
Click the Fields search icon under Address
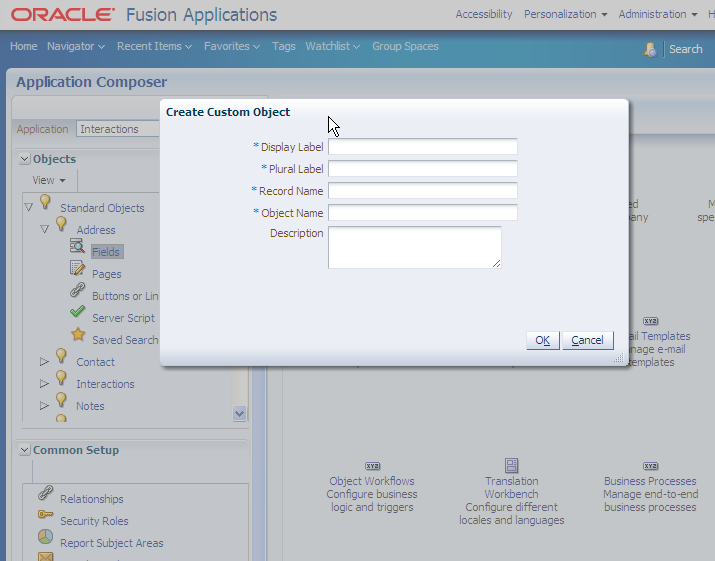click(78, 246)
